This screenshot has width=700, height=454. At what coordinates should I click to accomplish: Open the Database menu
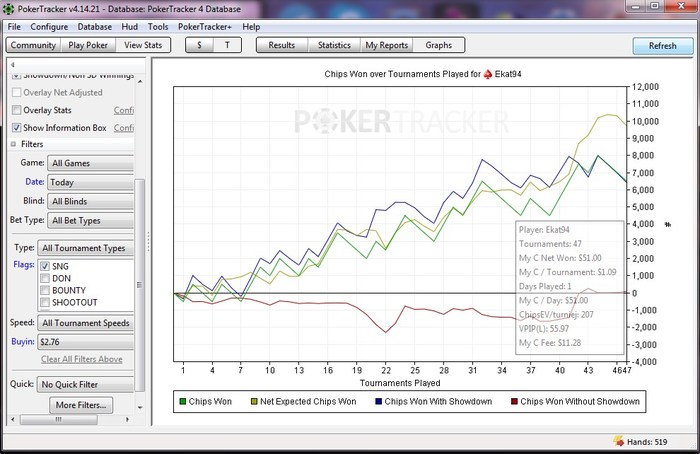[x=95, y=27]
